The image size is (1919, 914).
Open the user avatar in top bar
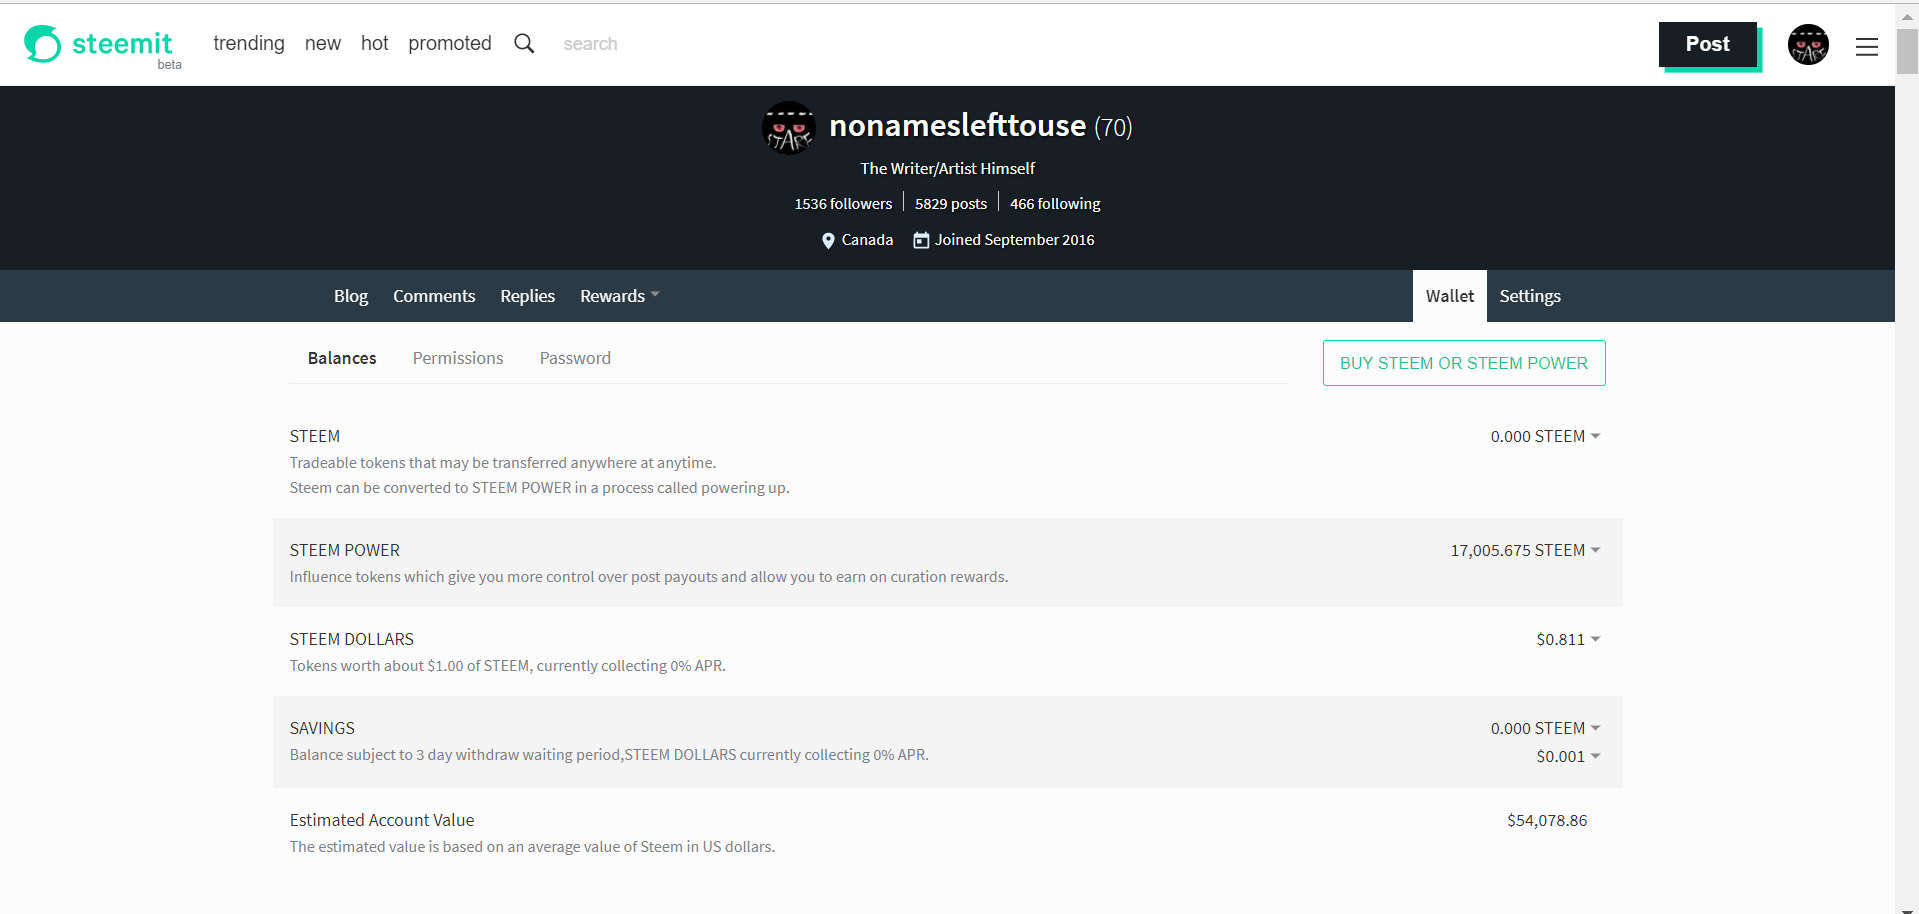(1808, 45)
